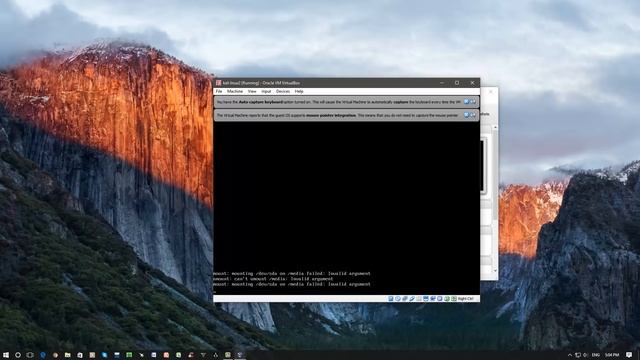Click scroll down arrow in background window
The height and width of the screenshot is (360, 640).
(x=495, y=270)
